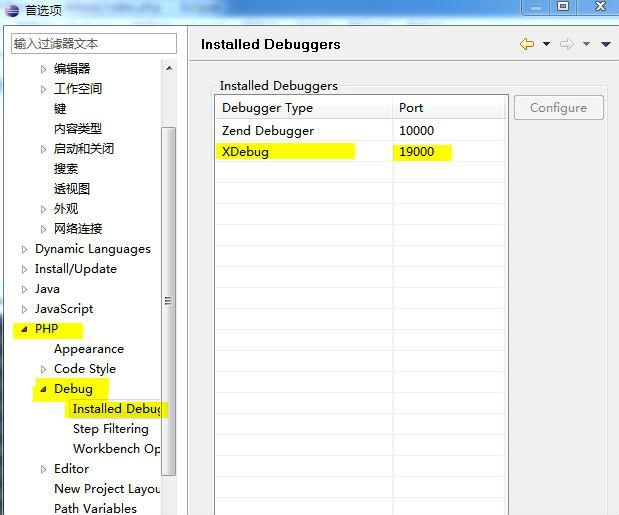Type in the filter text field

93,44
